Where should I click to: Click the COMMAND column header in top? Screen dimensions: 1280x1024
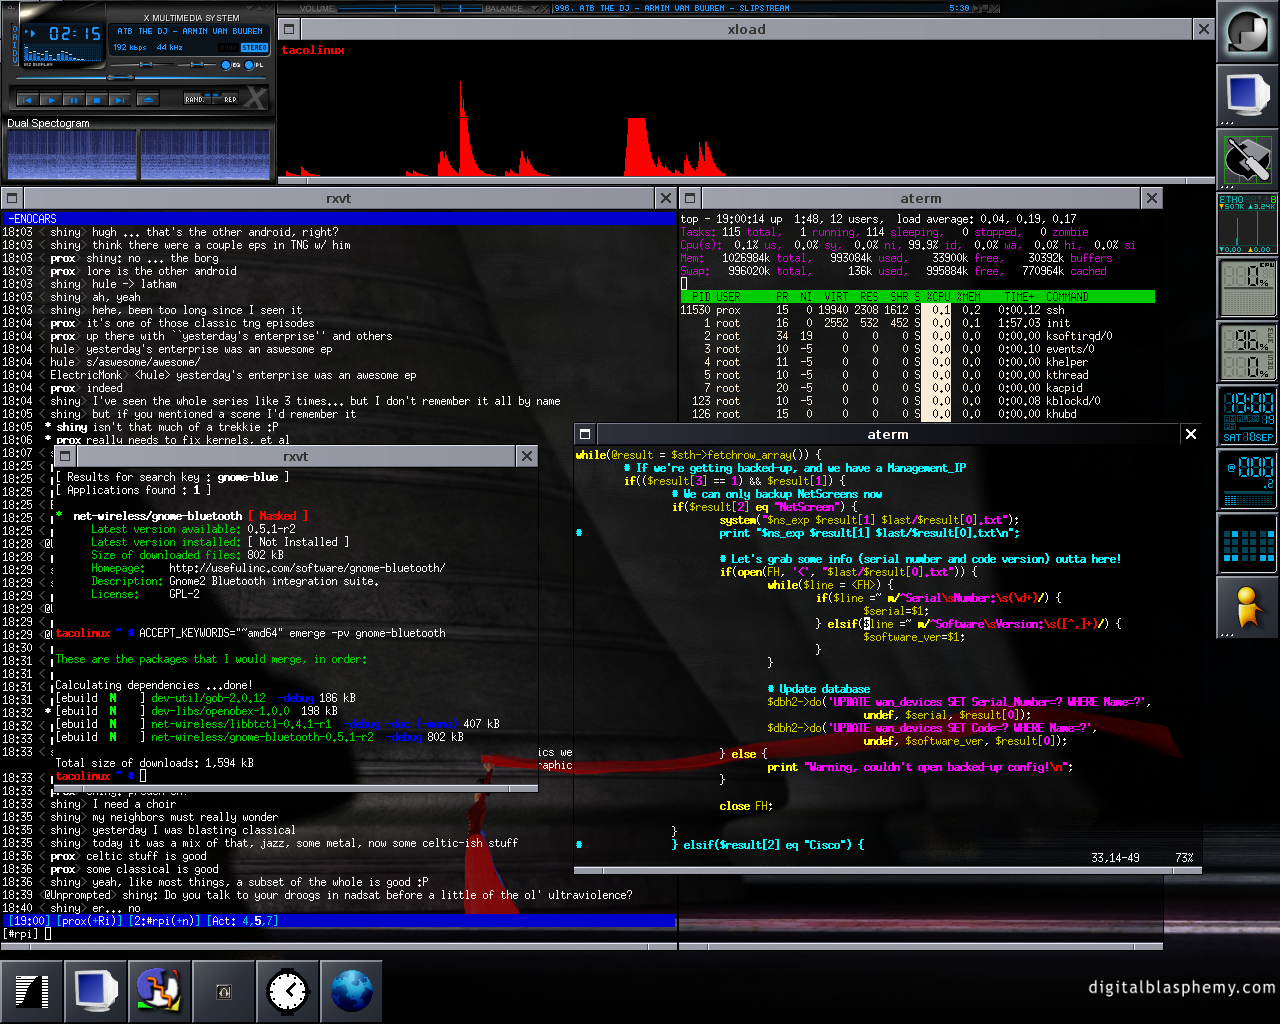point(1067,297)
